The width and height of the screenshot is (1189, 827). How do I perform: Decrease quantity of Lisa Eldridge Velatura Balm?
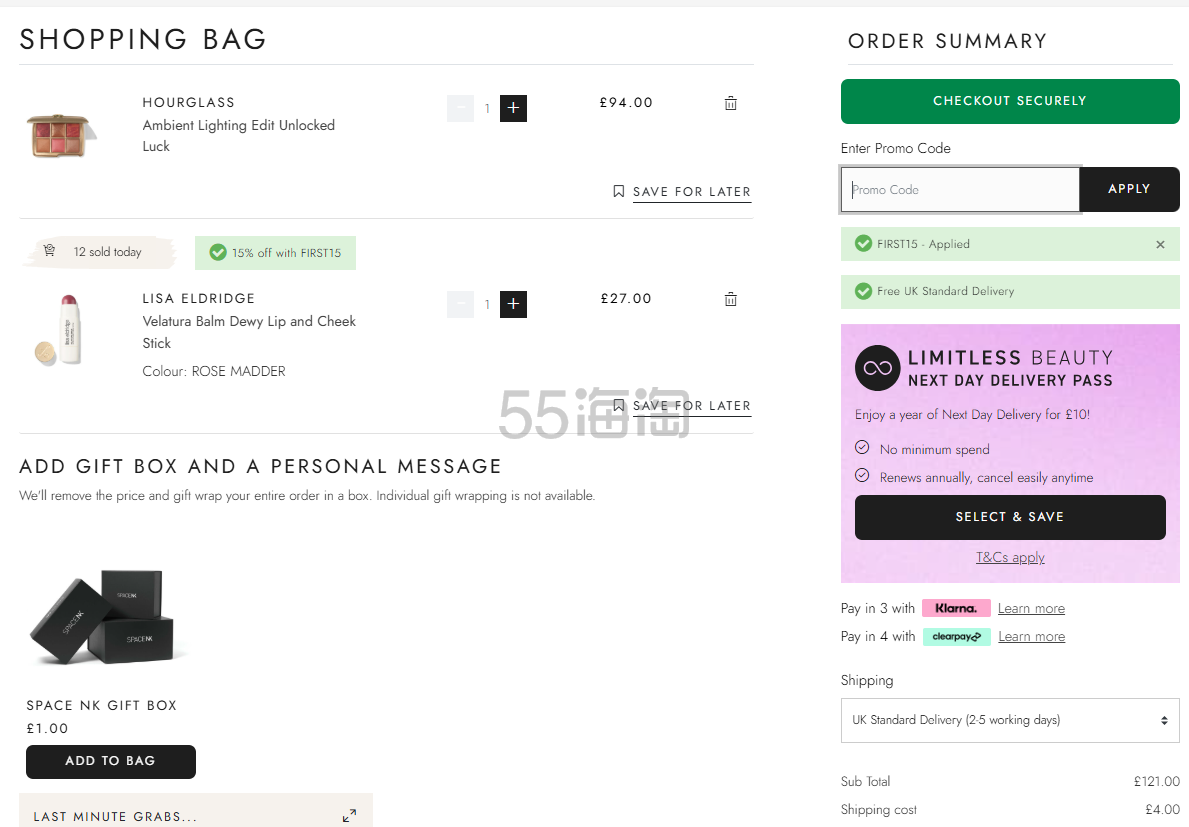(460, 305)
